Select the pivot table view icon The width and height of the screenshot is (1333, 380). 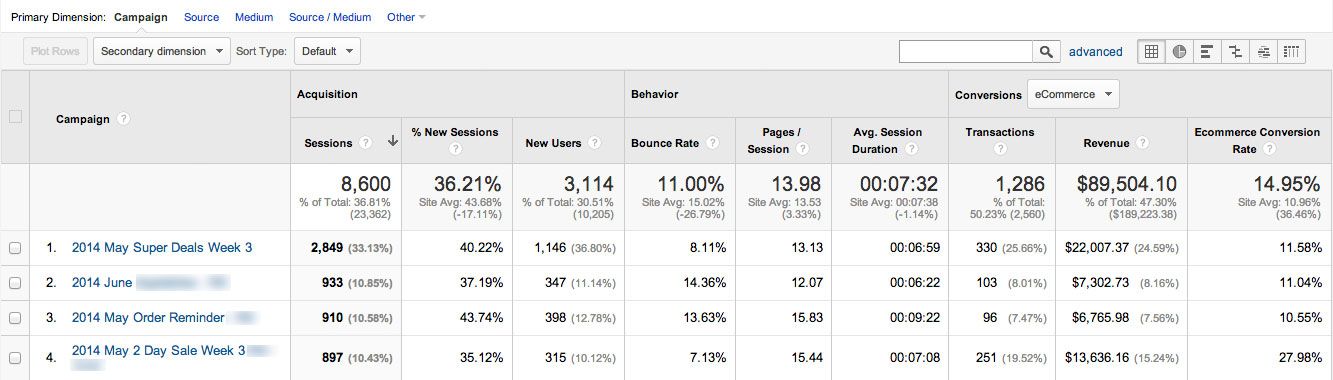click(1292, 52)
